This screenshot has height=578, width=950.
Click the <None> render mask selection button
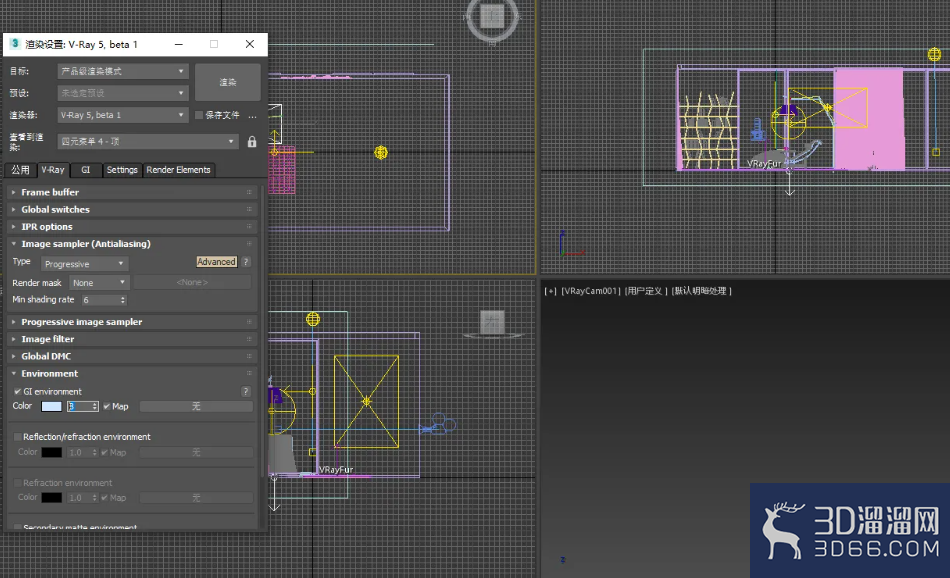192,283
